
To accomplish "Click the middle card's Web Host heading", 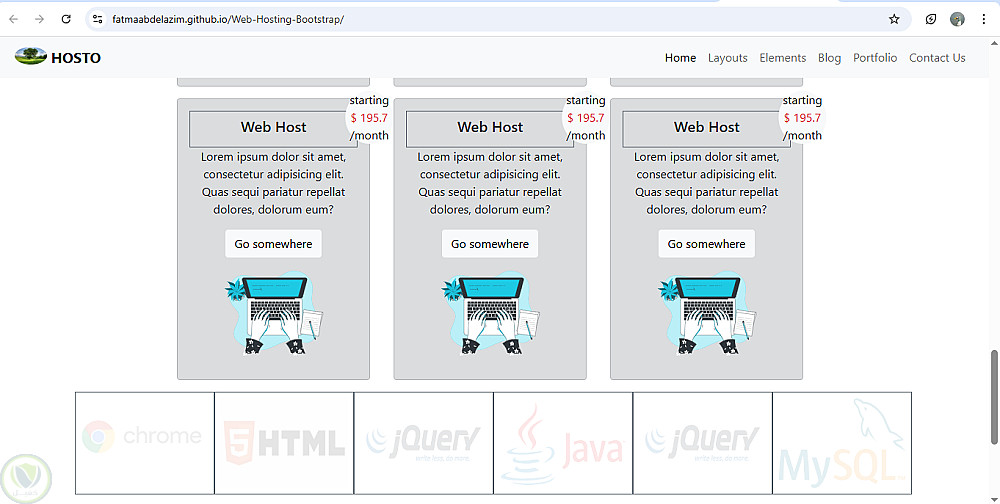I will [490, 127].
